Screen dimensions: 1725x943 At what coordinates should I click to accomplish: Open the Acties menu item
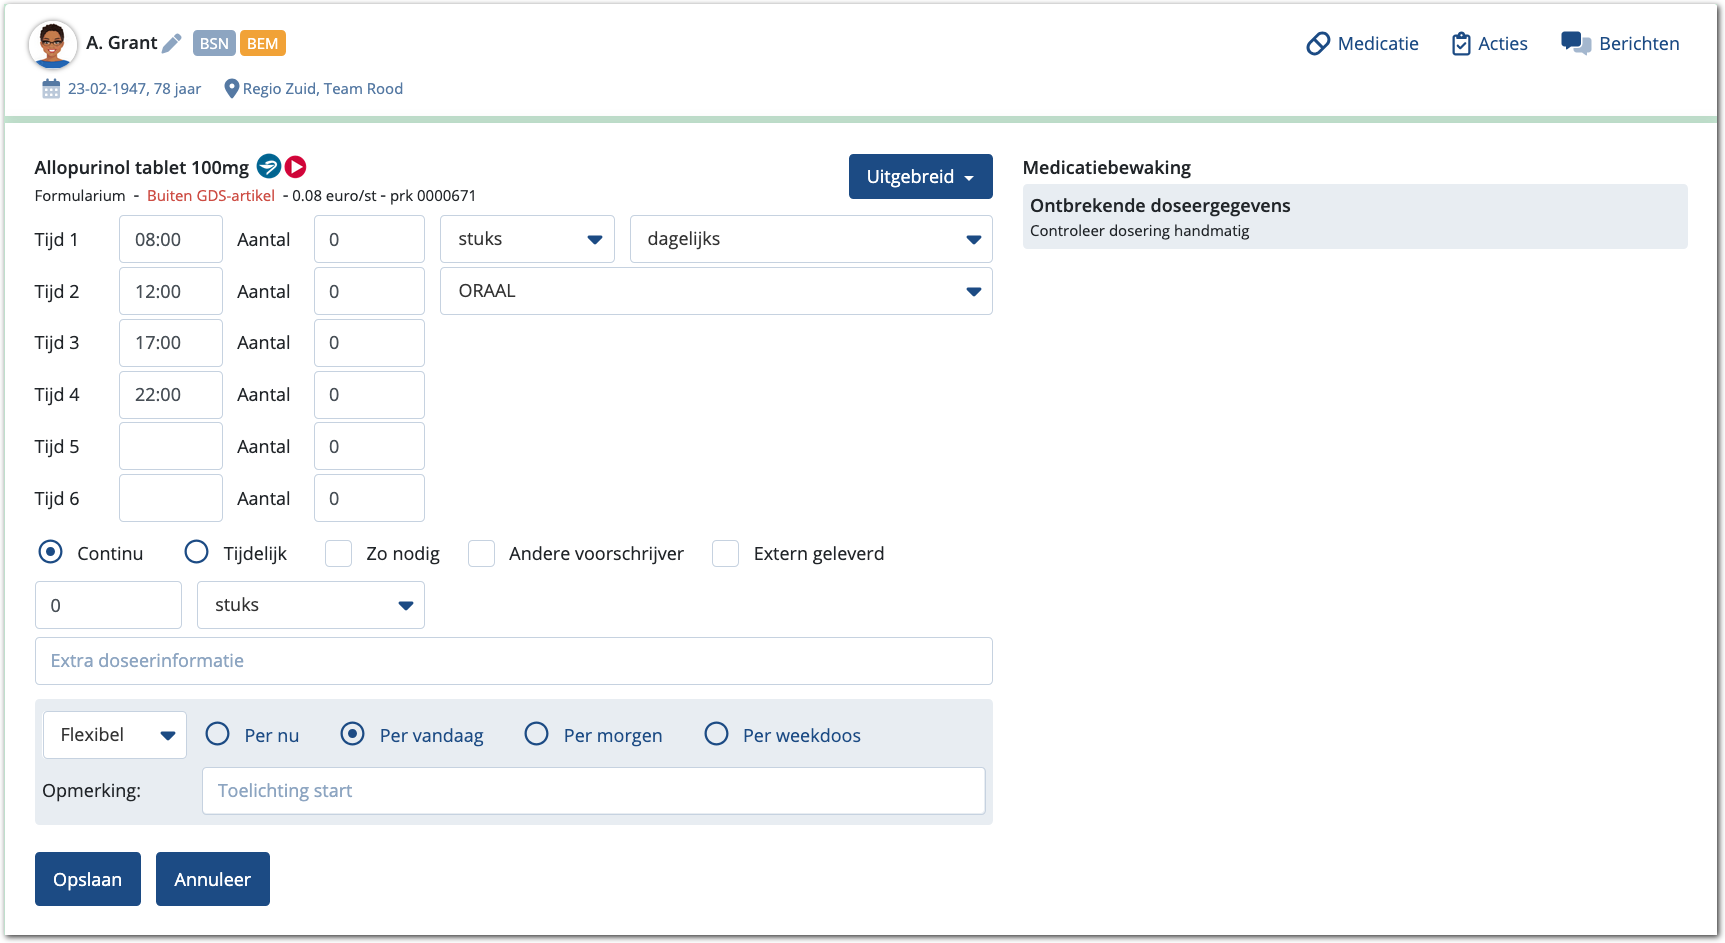pos(1489,43)
